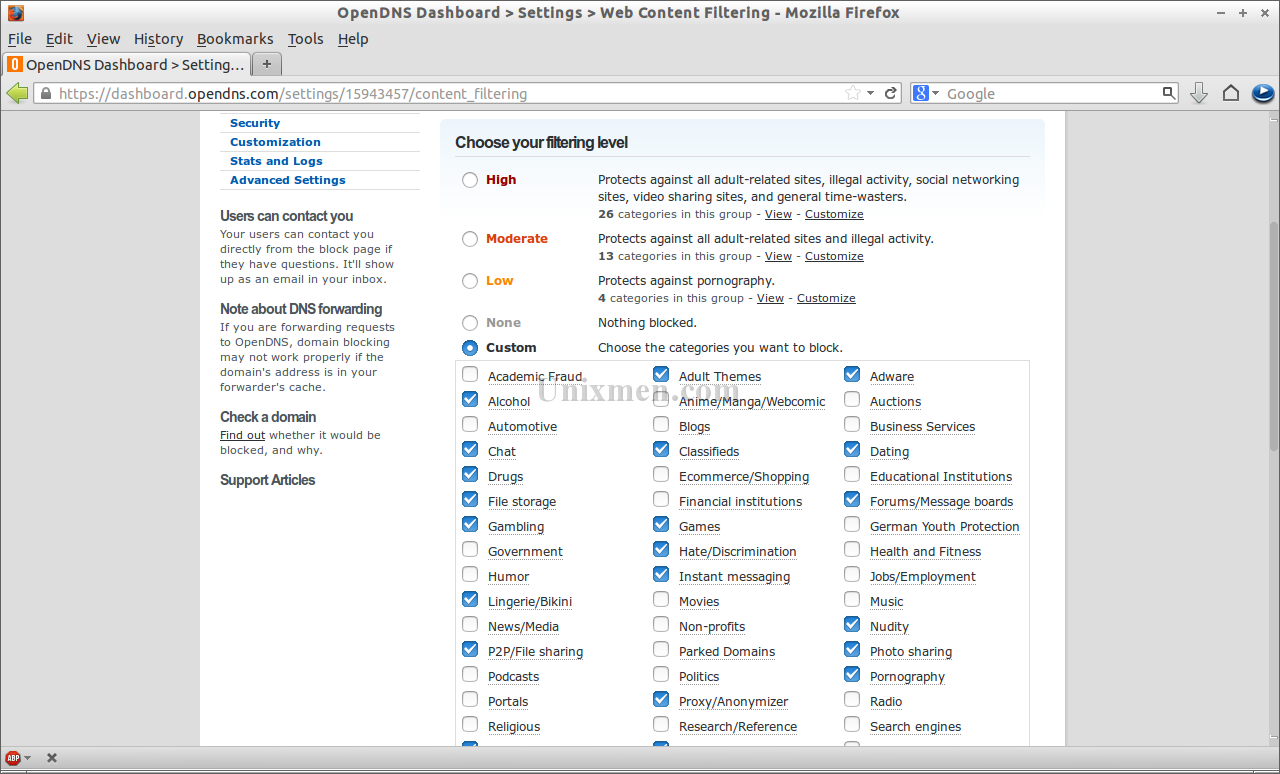The image size is (1280, 774).
Task: Open the Stats and Logs link
Action: (x=276, y=161)
